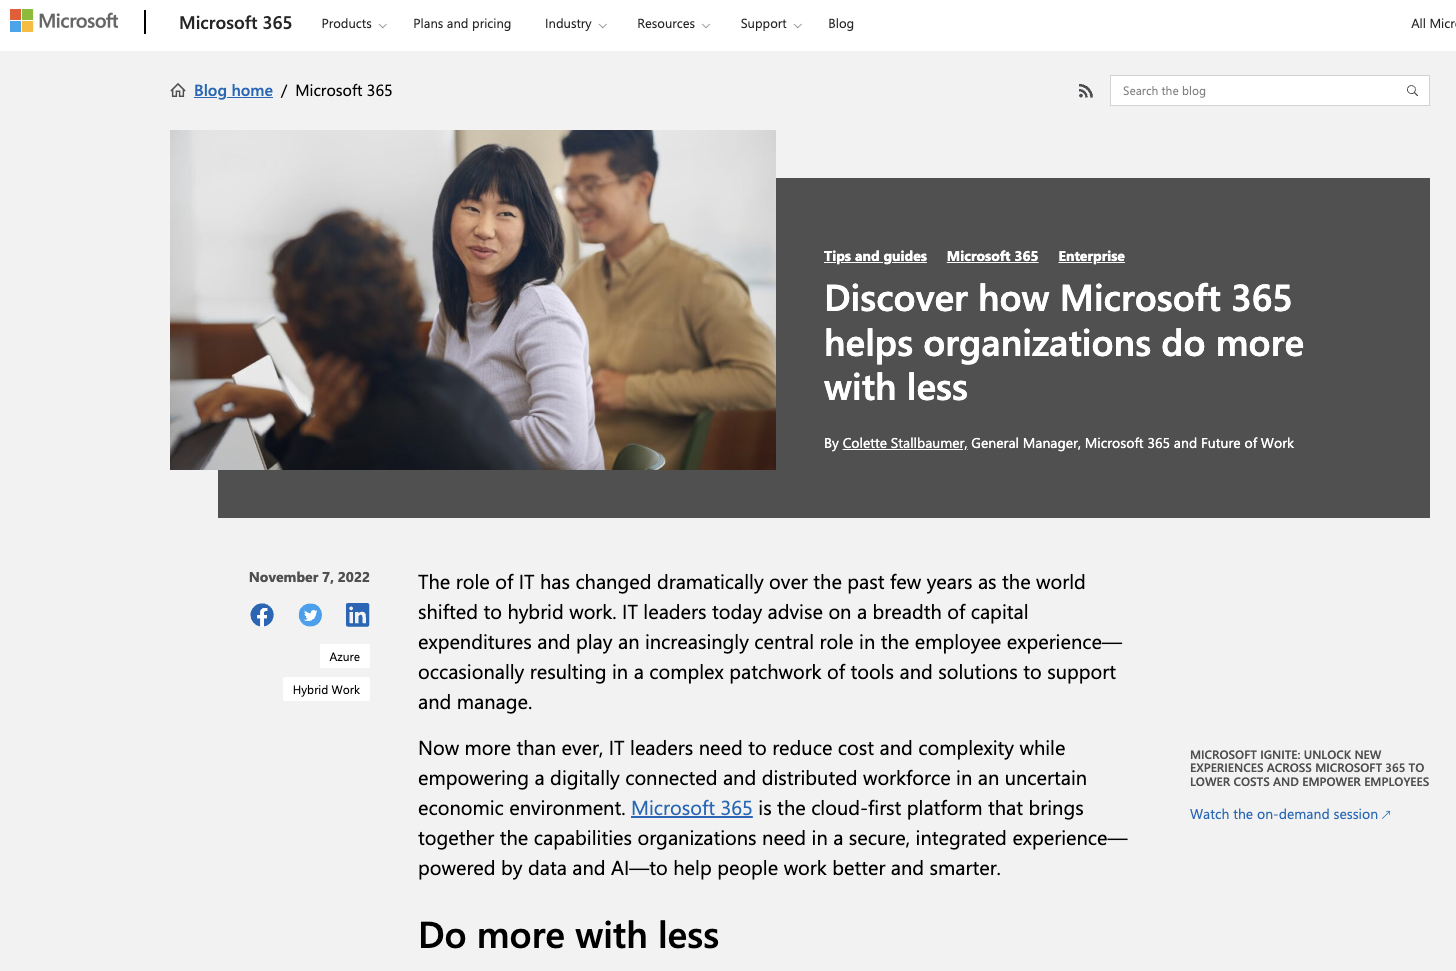The image size is (1456, 971).
Task: Click the Microsoft logo
Action: point(64,21)
